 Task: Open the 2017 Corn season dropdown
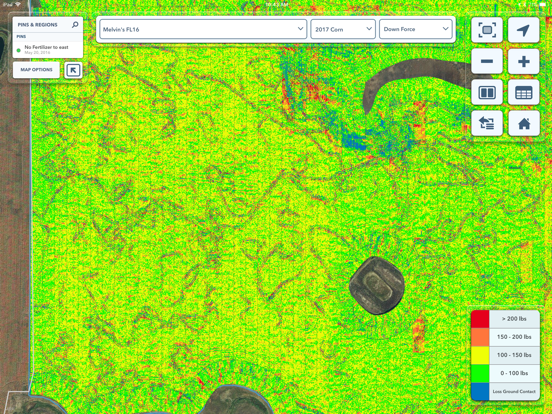pos(343,29)
